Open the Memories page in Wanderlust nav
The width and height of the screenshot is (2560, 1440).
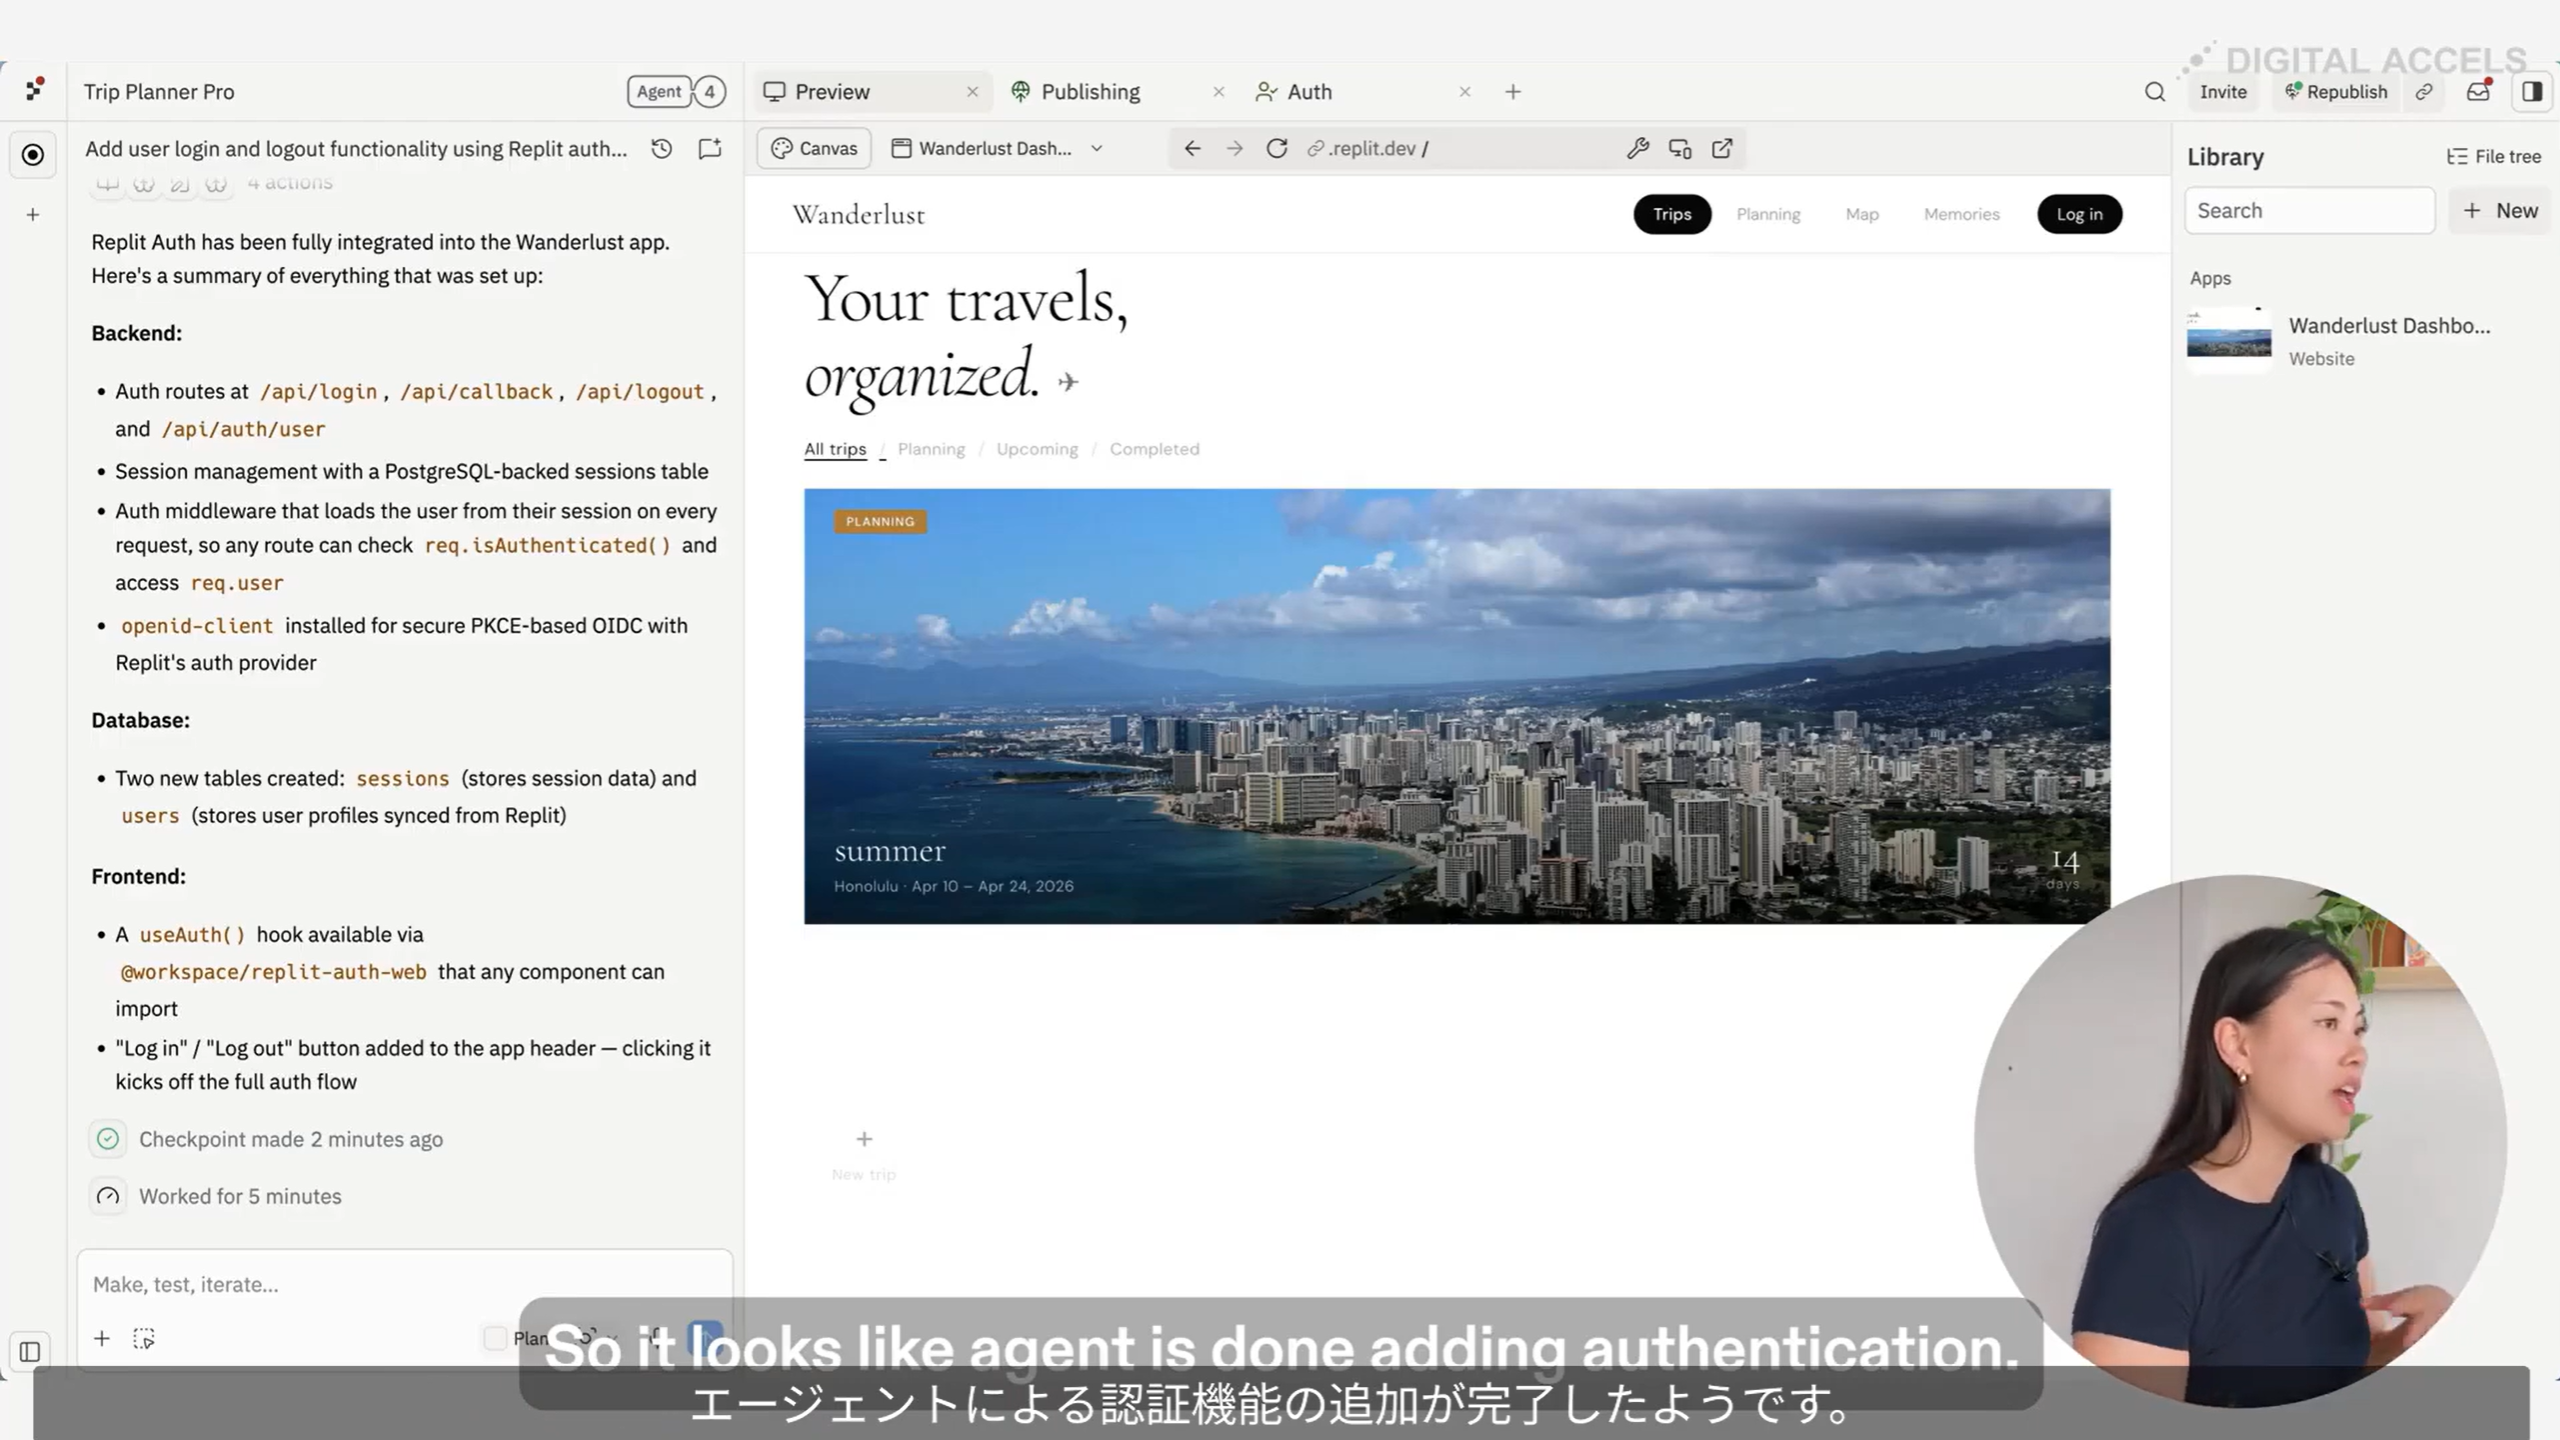pos(1962,214)
